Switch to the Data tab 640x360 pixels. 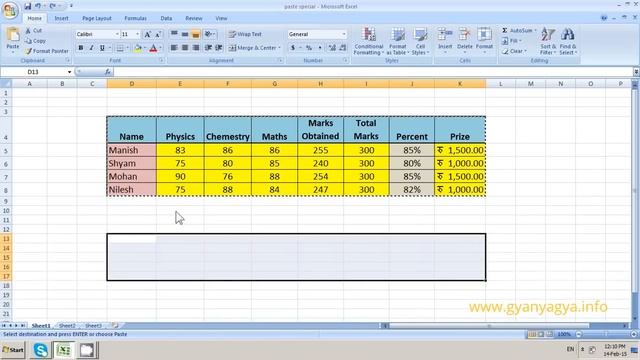pyautogui.click(x=166, y=18)
